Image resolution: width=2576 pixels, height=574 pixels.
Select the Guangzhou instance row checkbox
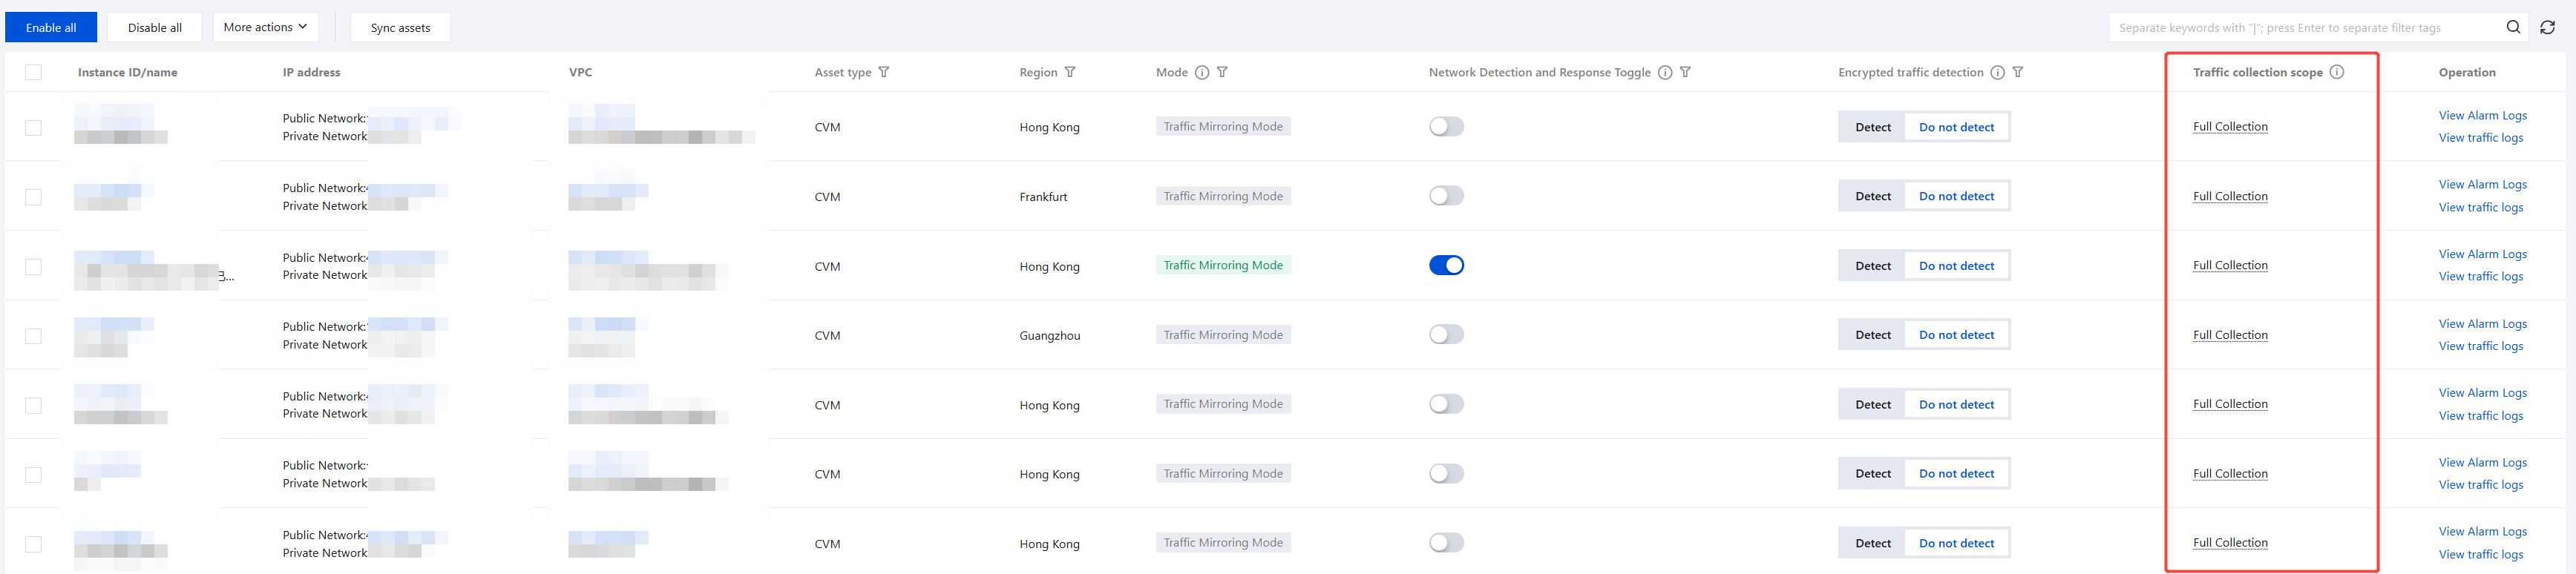click(34, 336)
